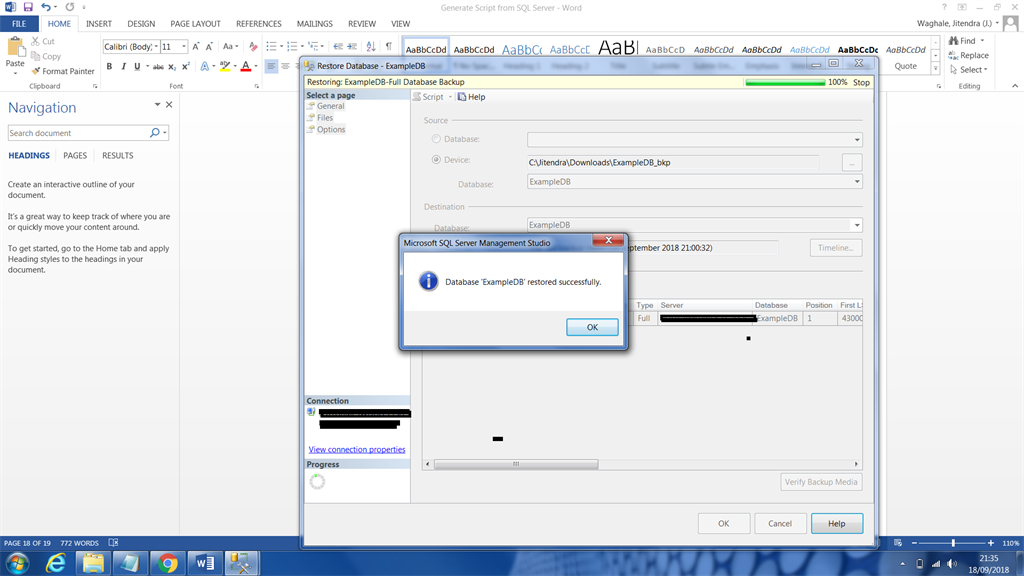Switch to the REFERENCES ribbon tab

(259, 24)
